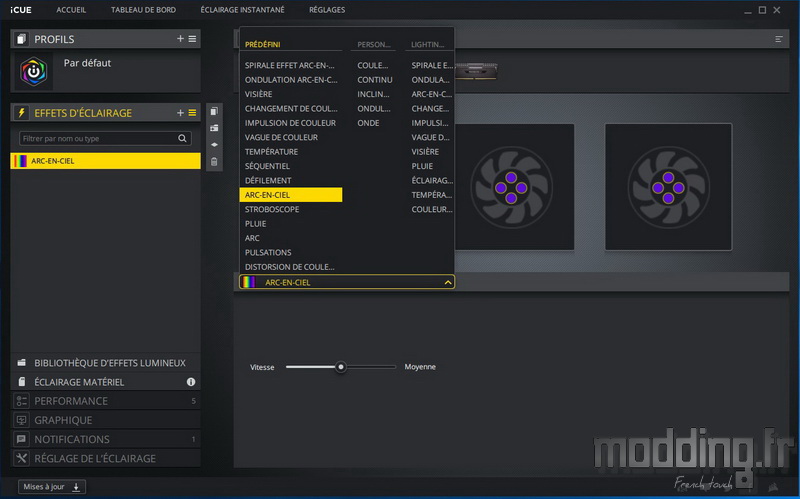
Task: Choose ONDULATION ARC-EN-C... in Prédéfini list
Action: tap(291, 80)
